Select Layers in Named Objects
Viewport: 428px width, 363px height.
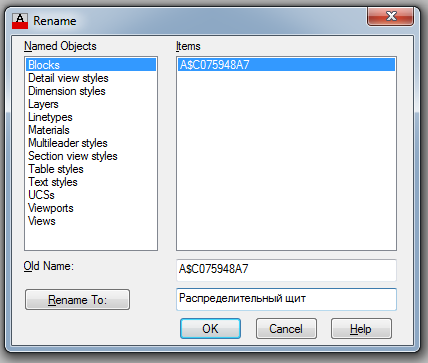pos(43,104)
